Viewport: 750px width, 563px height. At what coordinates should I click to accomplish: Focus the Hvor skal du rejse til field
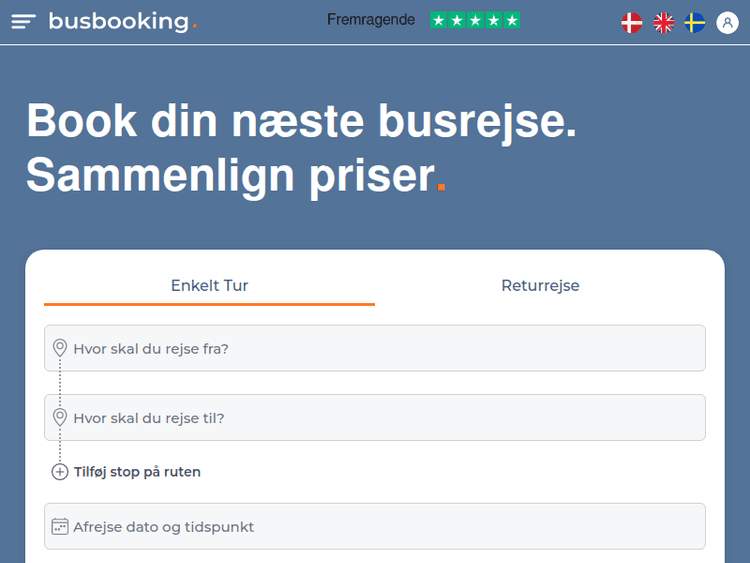(x=375, y=418)
